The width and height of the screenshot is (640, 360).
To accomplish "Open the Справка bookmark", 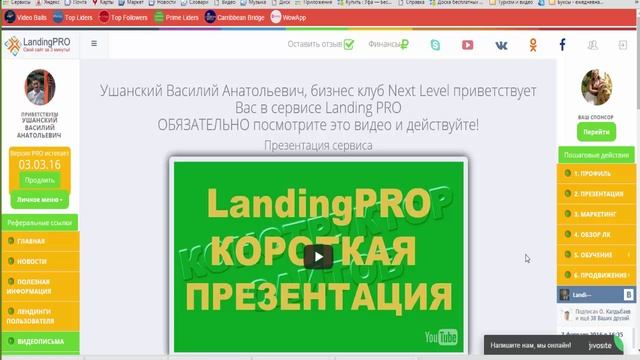I will [x=411, y=2].
